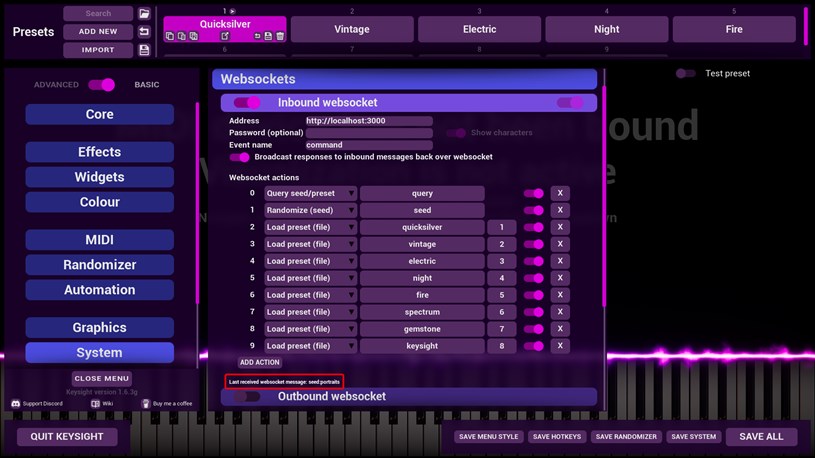Viewport: 815px width, 458px height.
Task: Toggle switch at right of Inbound websocket header
Action: pos(570,102)
